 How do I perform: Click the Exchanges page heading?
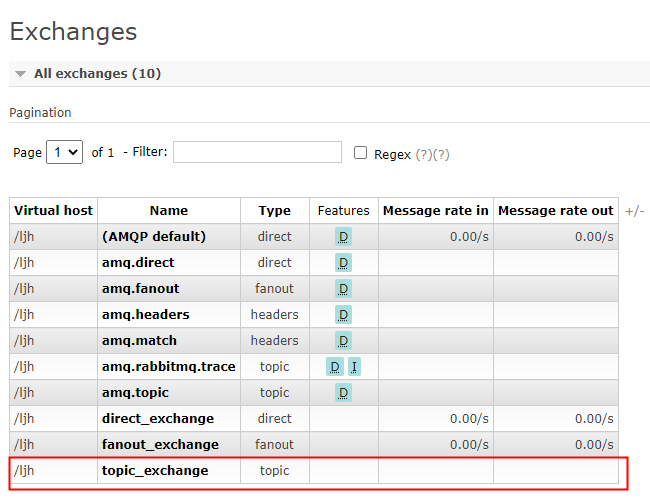click(x=73, y=32)
